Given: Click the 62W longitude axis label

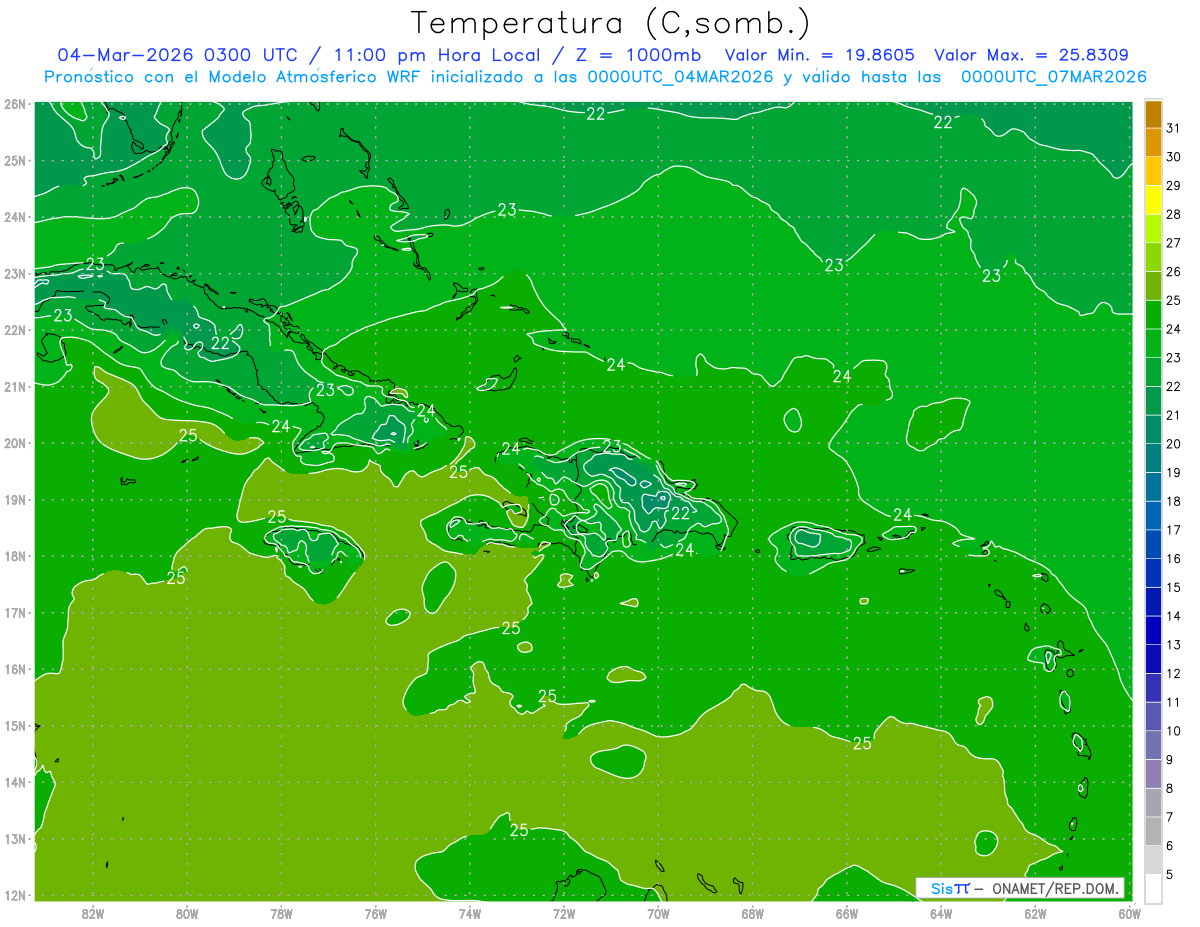Looking at the screenshot, I should (1035, 913).
